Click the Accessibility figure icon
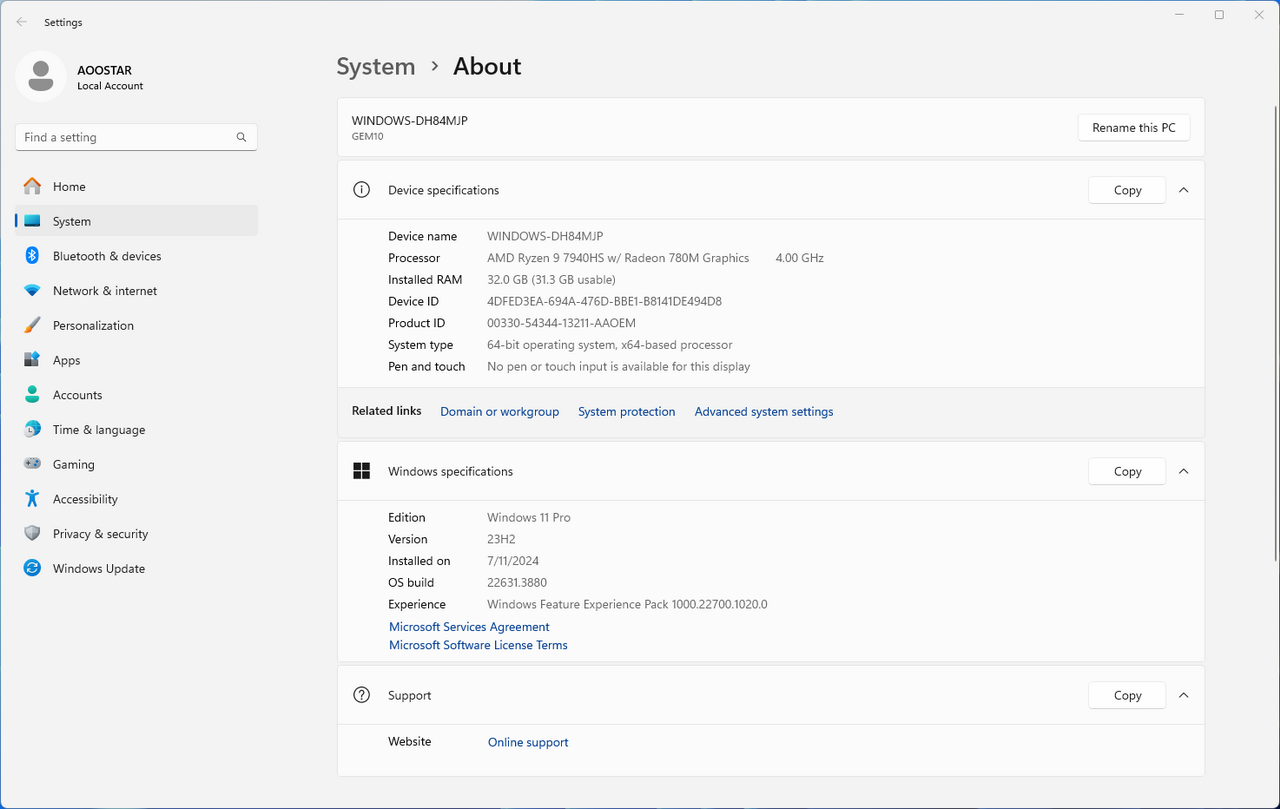The width and height of the screenshot is (1280, 809). point(33,499)
